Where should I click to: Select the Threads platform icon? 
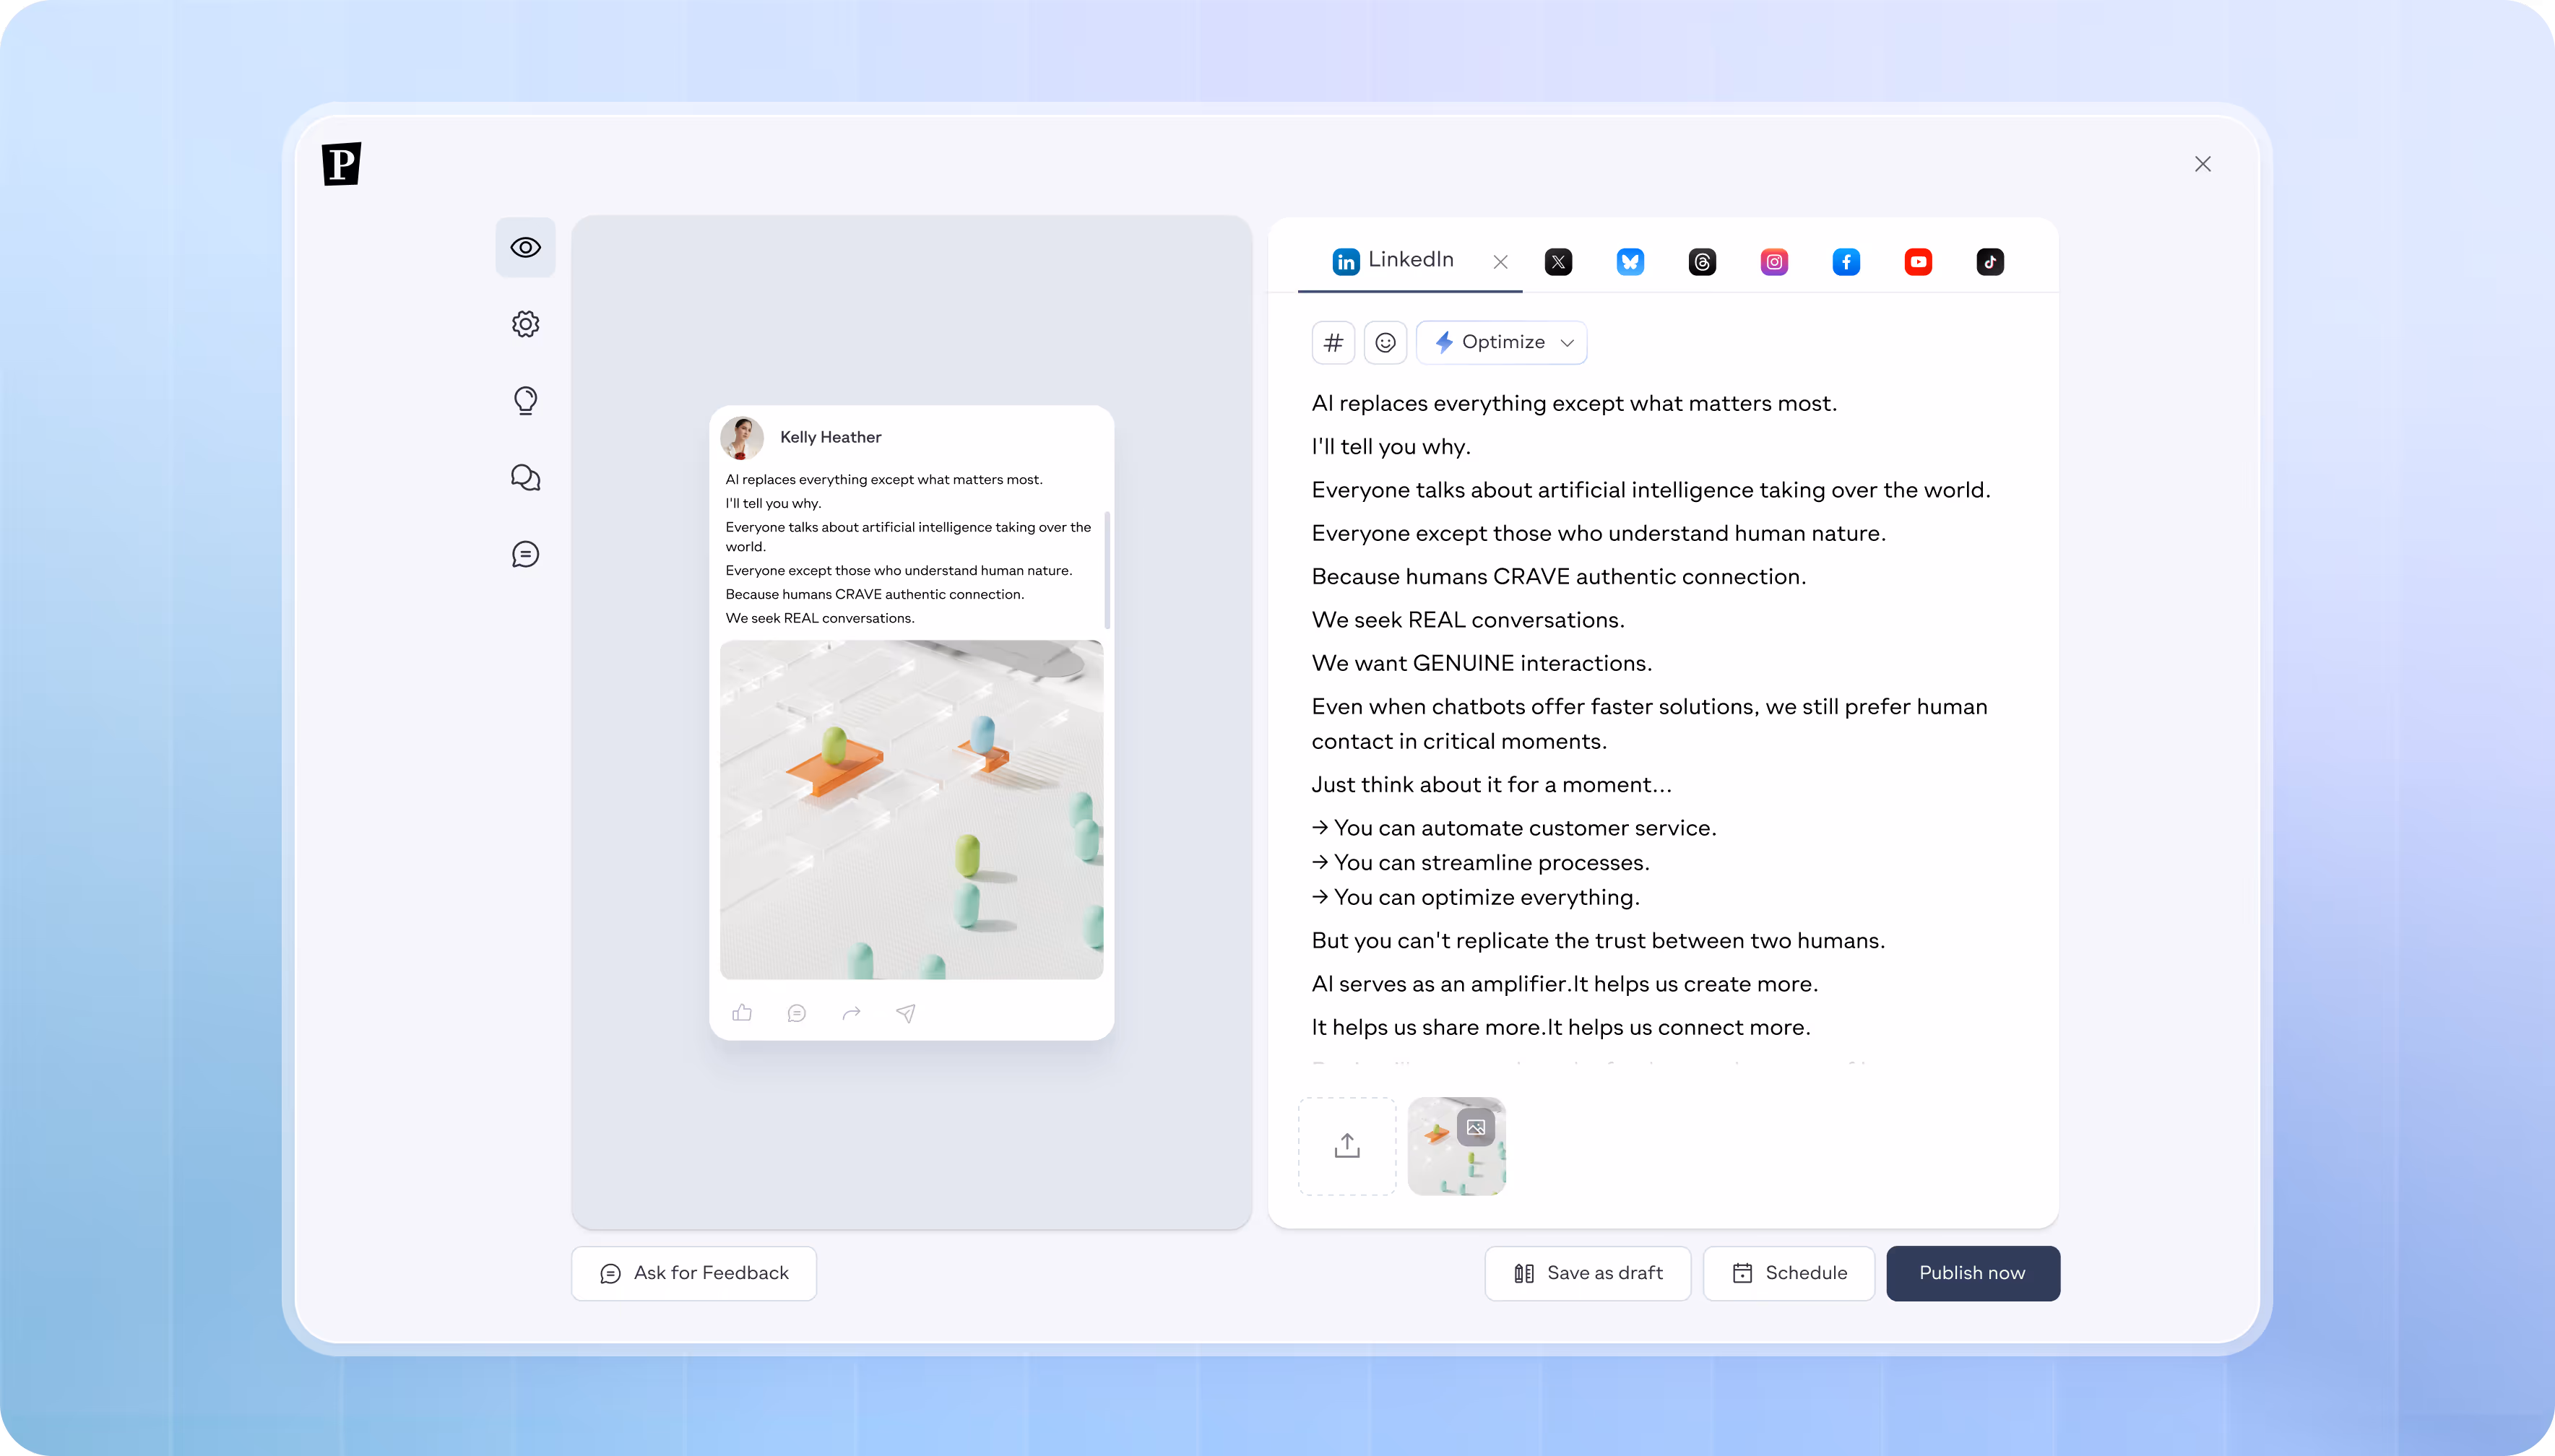[1702, 262]
